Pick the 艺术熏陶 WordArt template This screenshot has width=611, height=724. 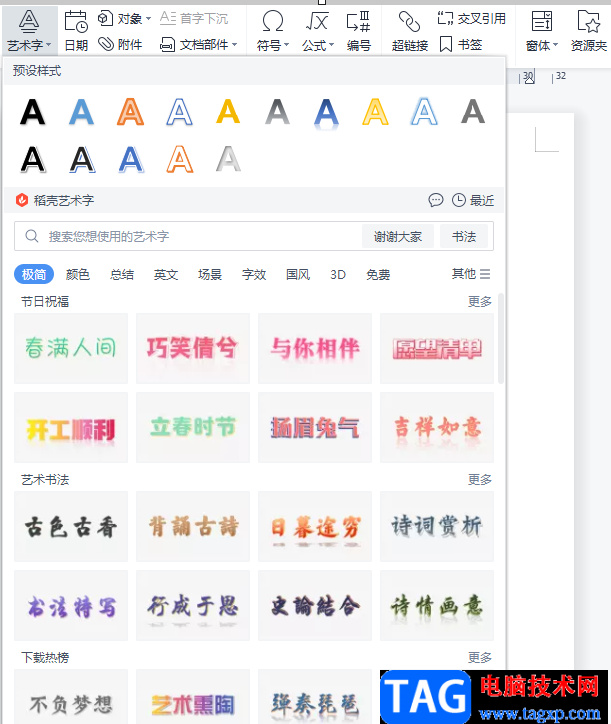[x=193, y=697]
